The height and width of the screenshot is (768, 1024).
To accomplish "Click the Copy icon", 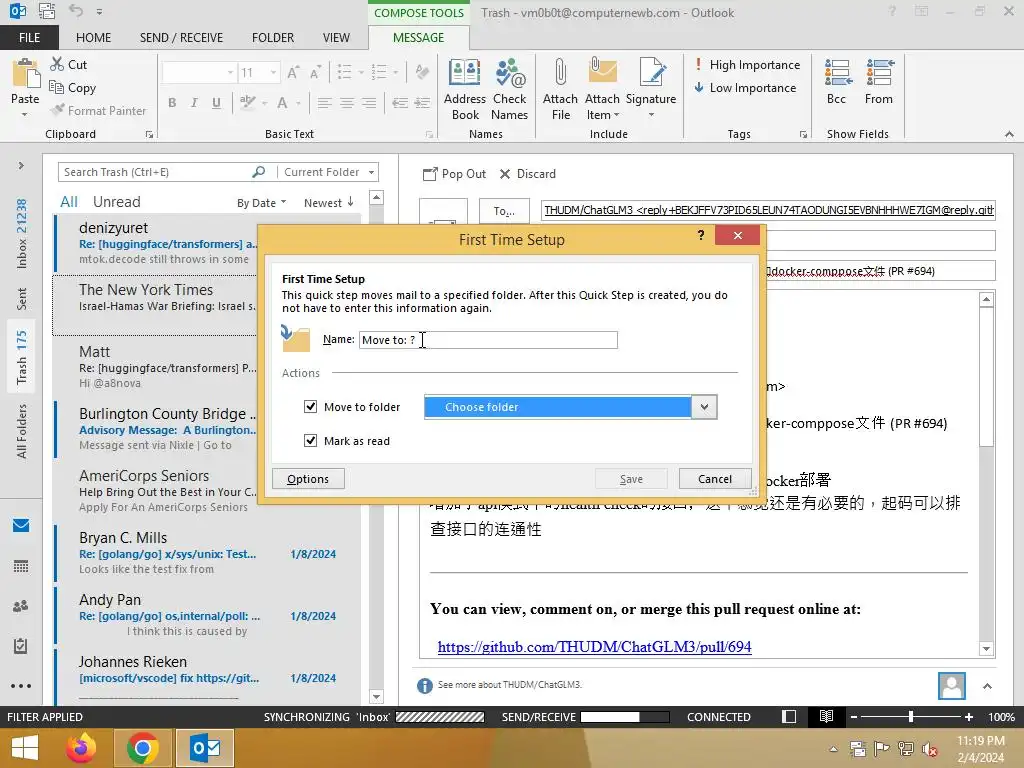I will 57,86.
